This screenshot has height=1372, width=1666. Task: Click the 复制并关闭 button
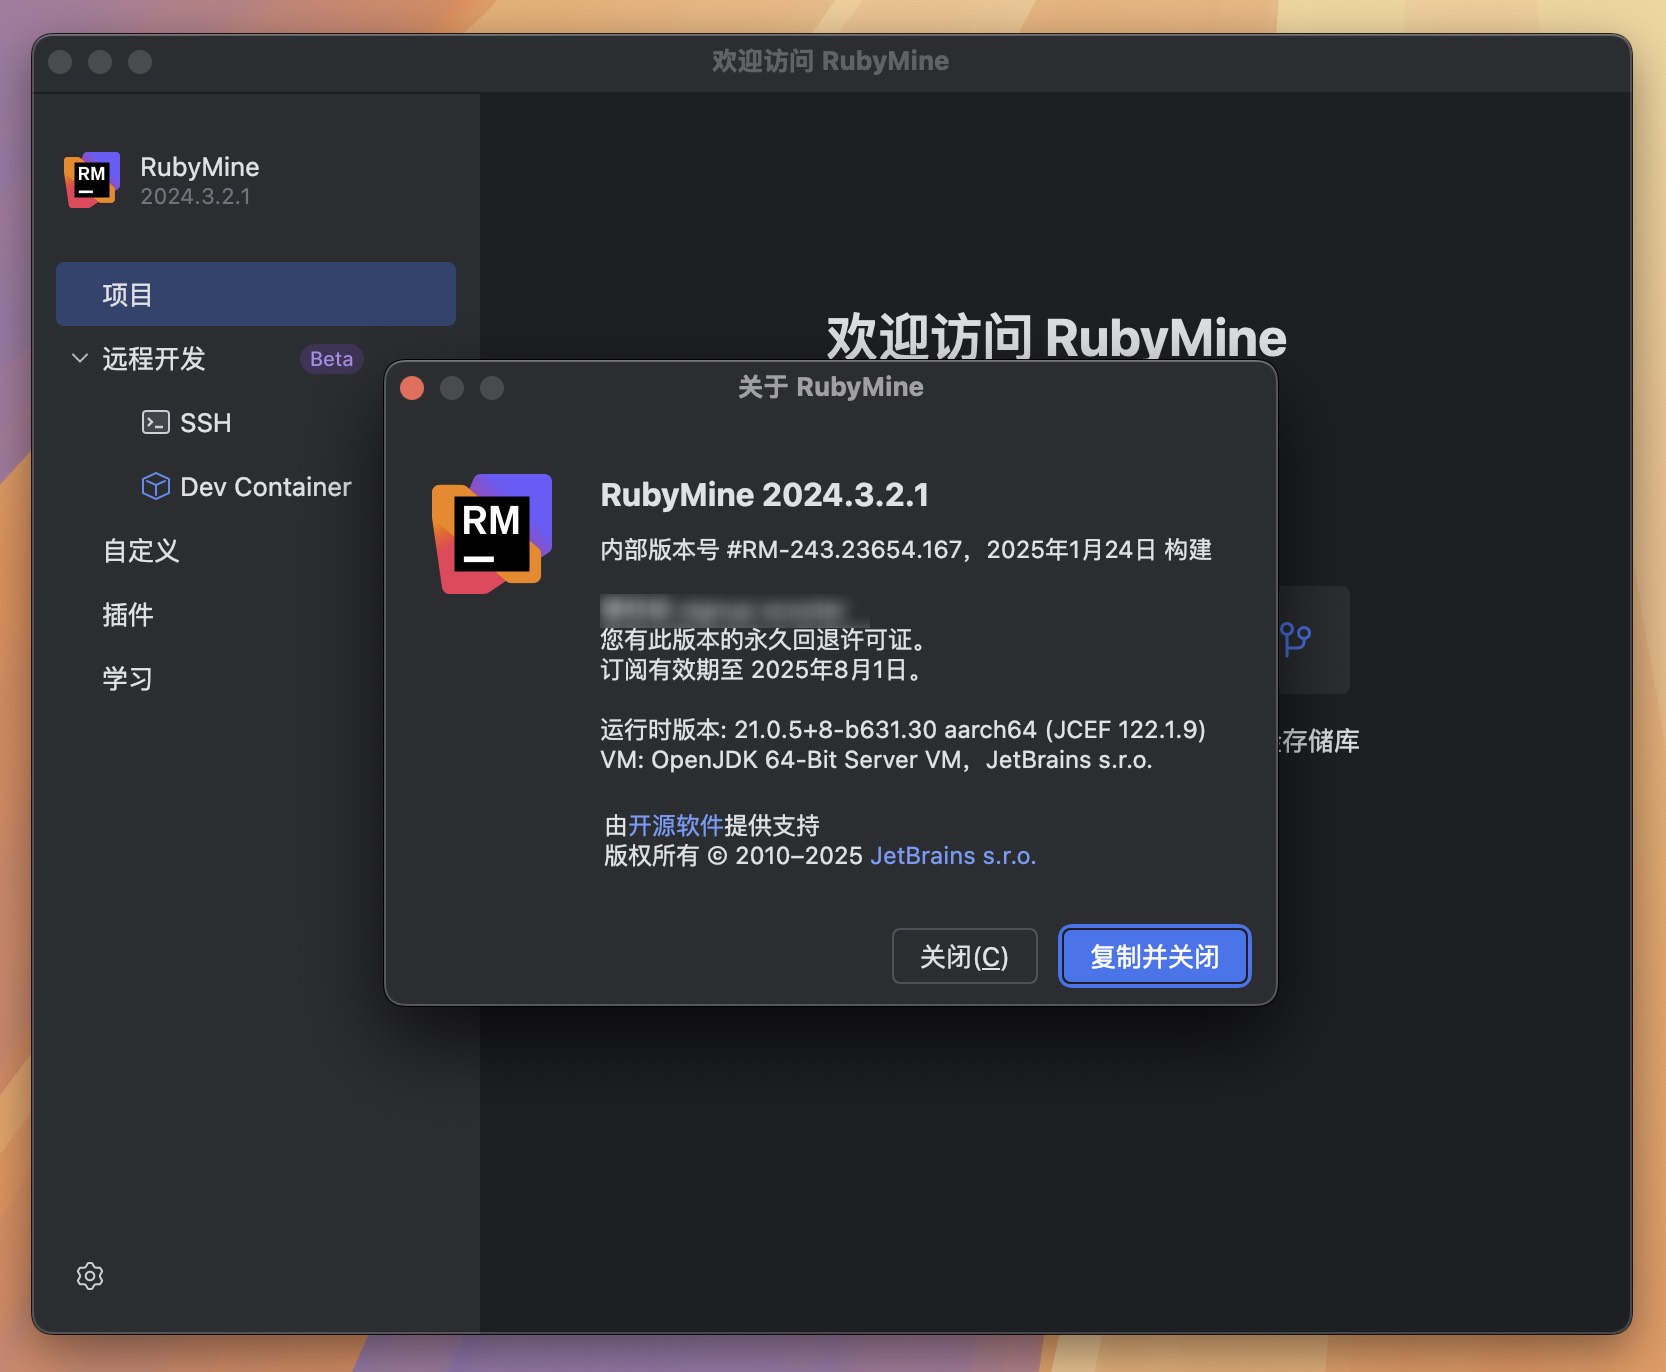(x=1154, y=956)
